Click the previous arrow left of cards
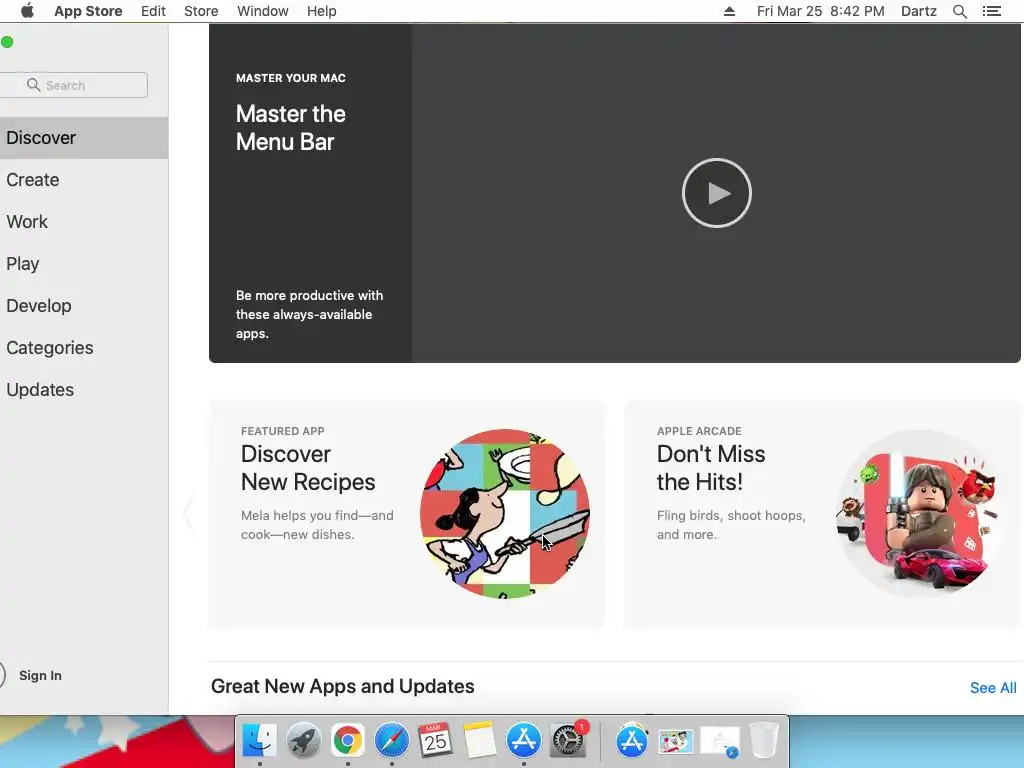 pos(189,514)
